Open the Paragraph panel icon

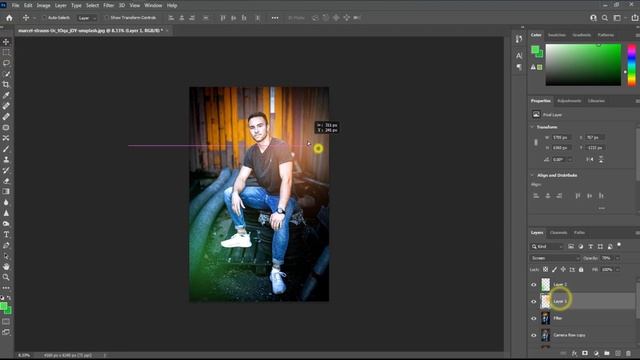click(x=519, y=67)
